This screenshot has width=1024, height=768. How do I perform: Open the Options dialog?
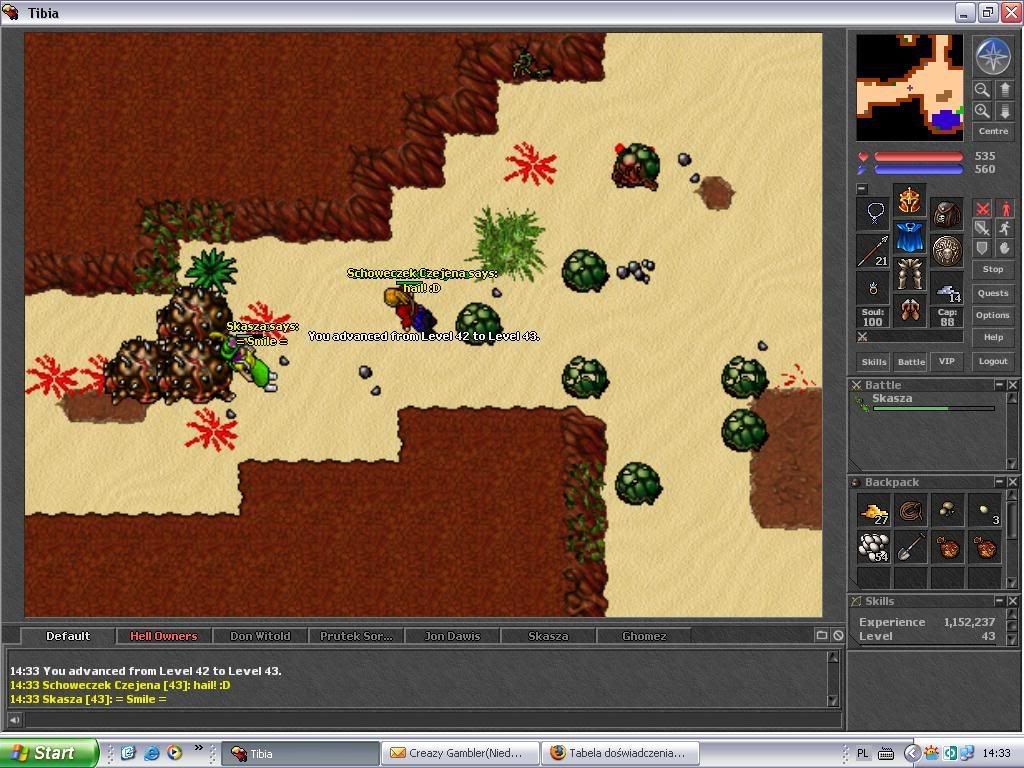(993, 315)
